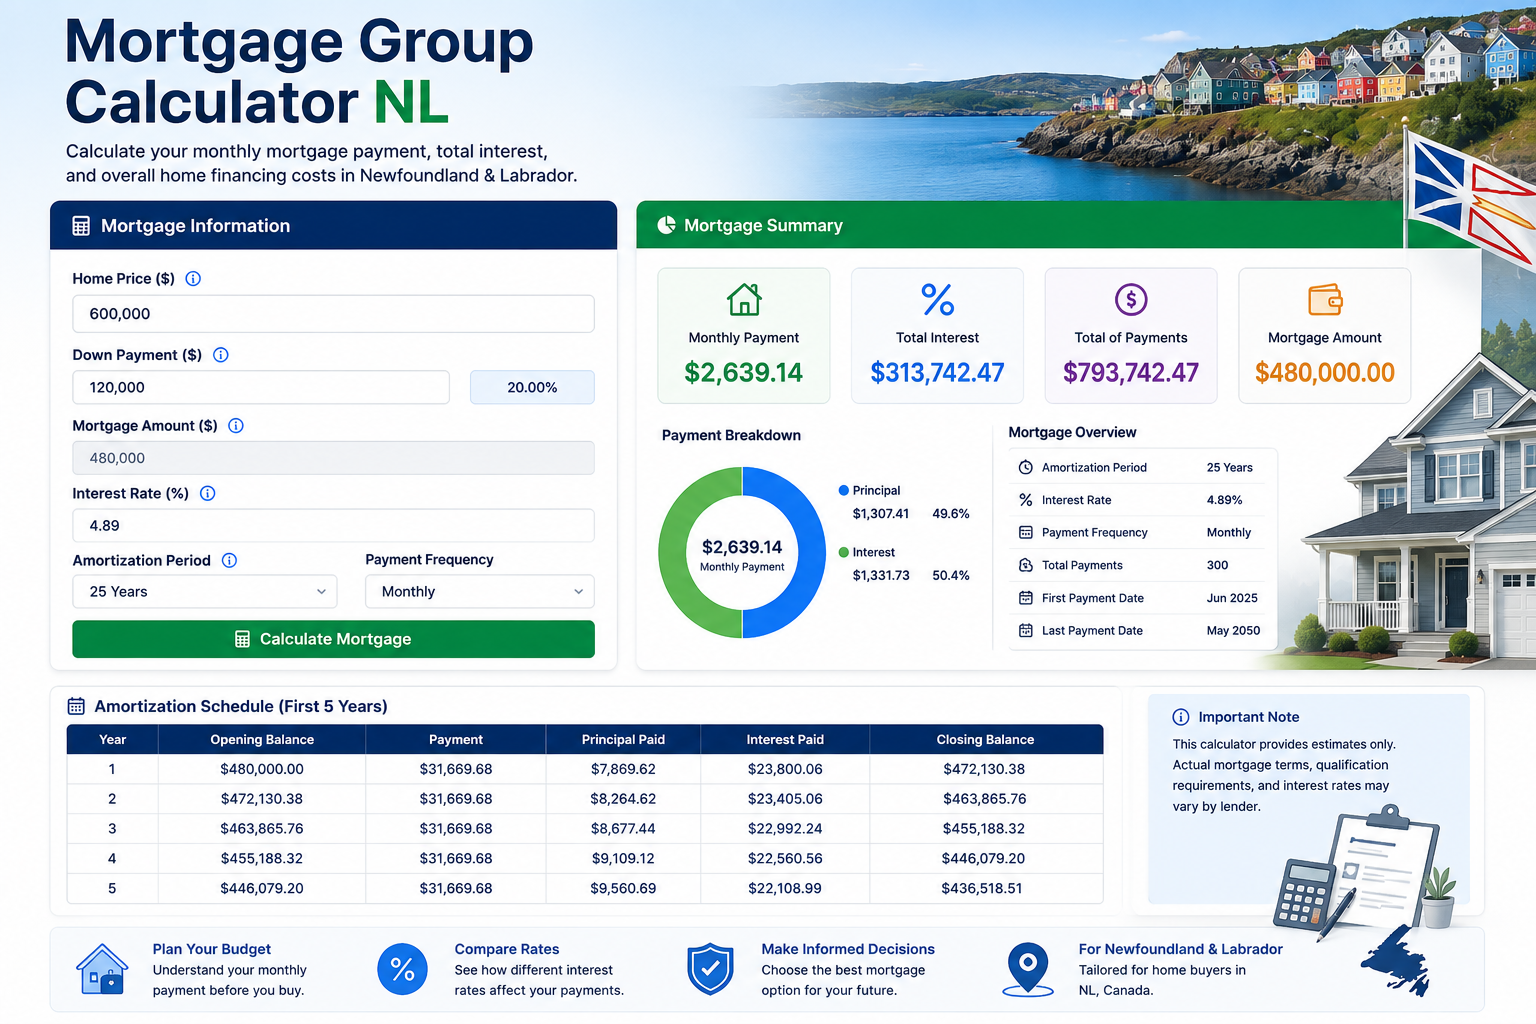Click the Jun 2025 first payment date value

tap(1232, 598)
